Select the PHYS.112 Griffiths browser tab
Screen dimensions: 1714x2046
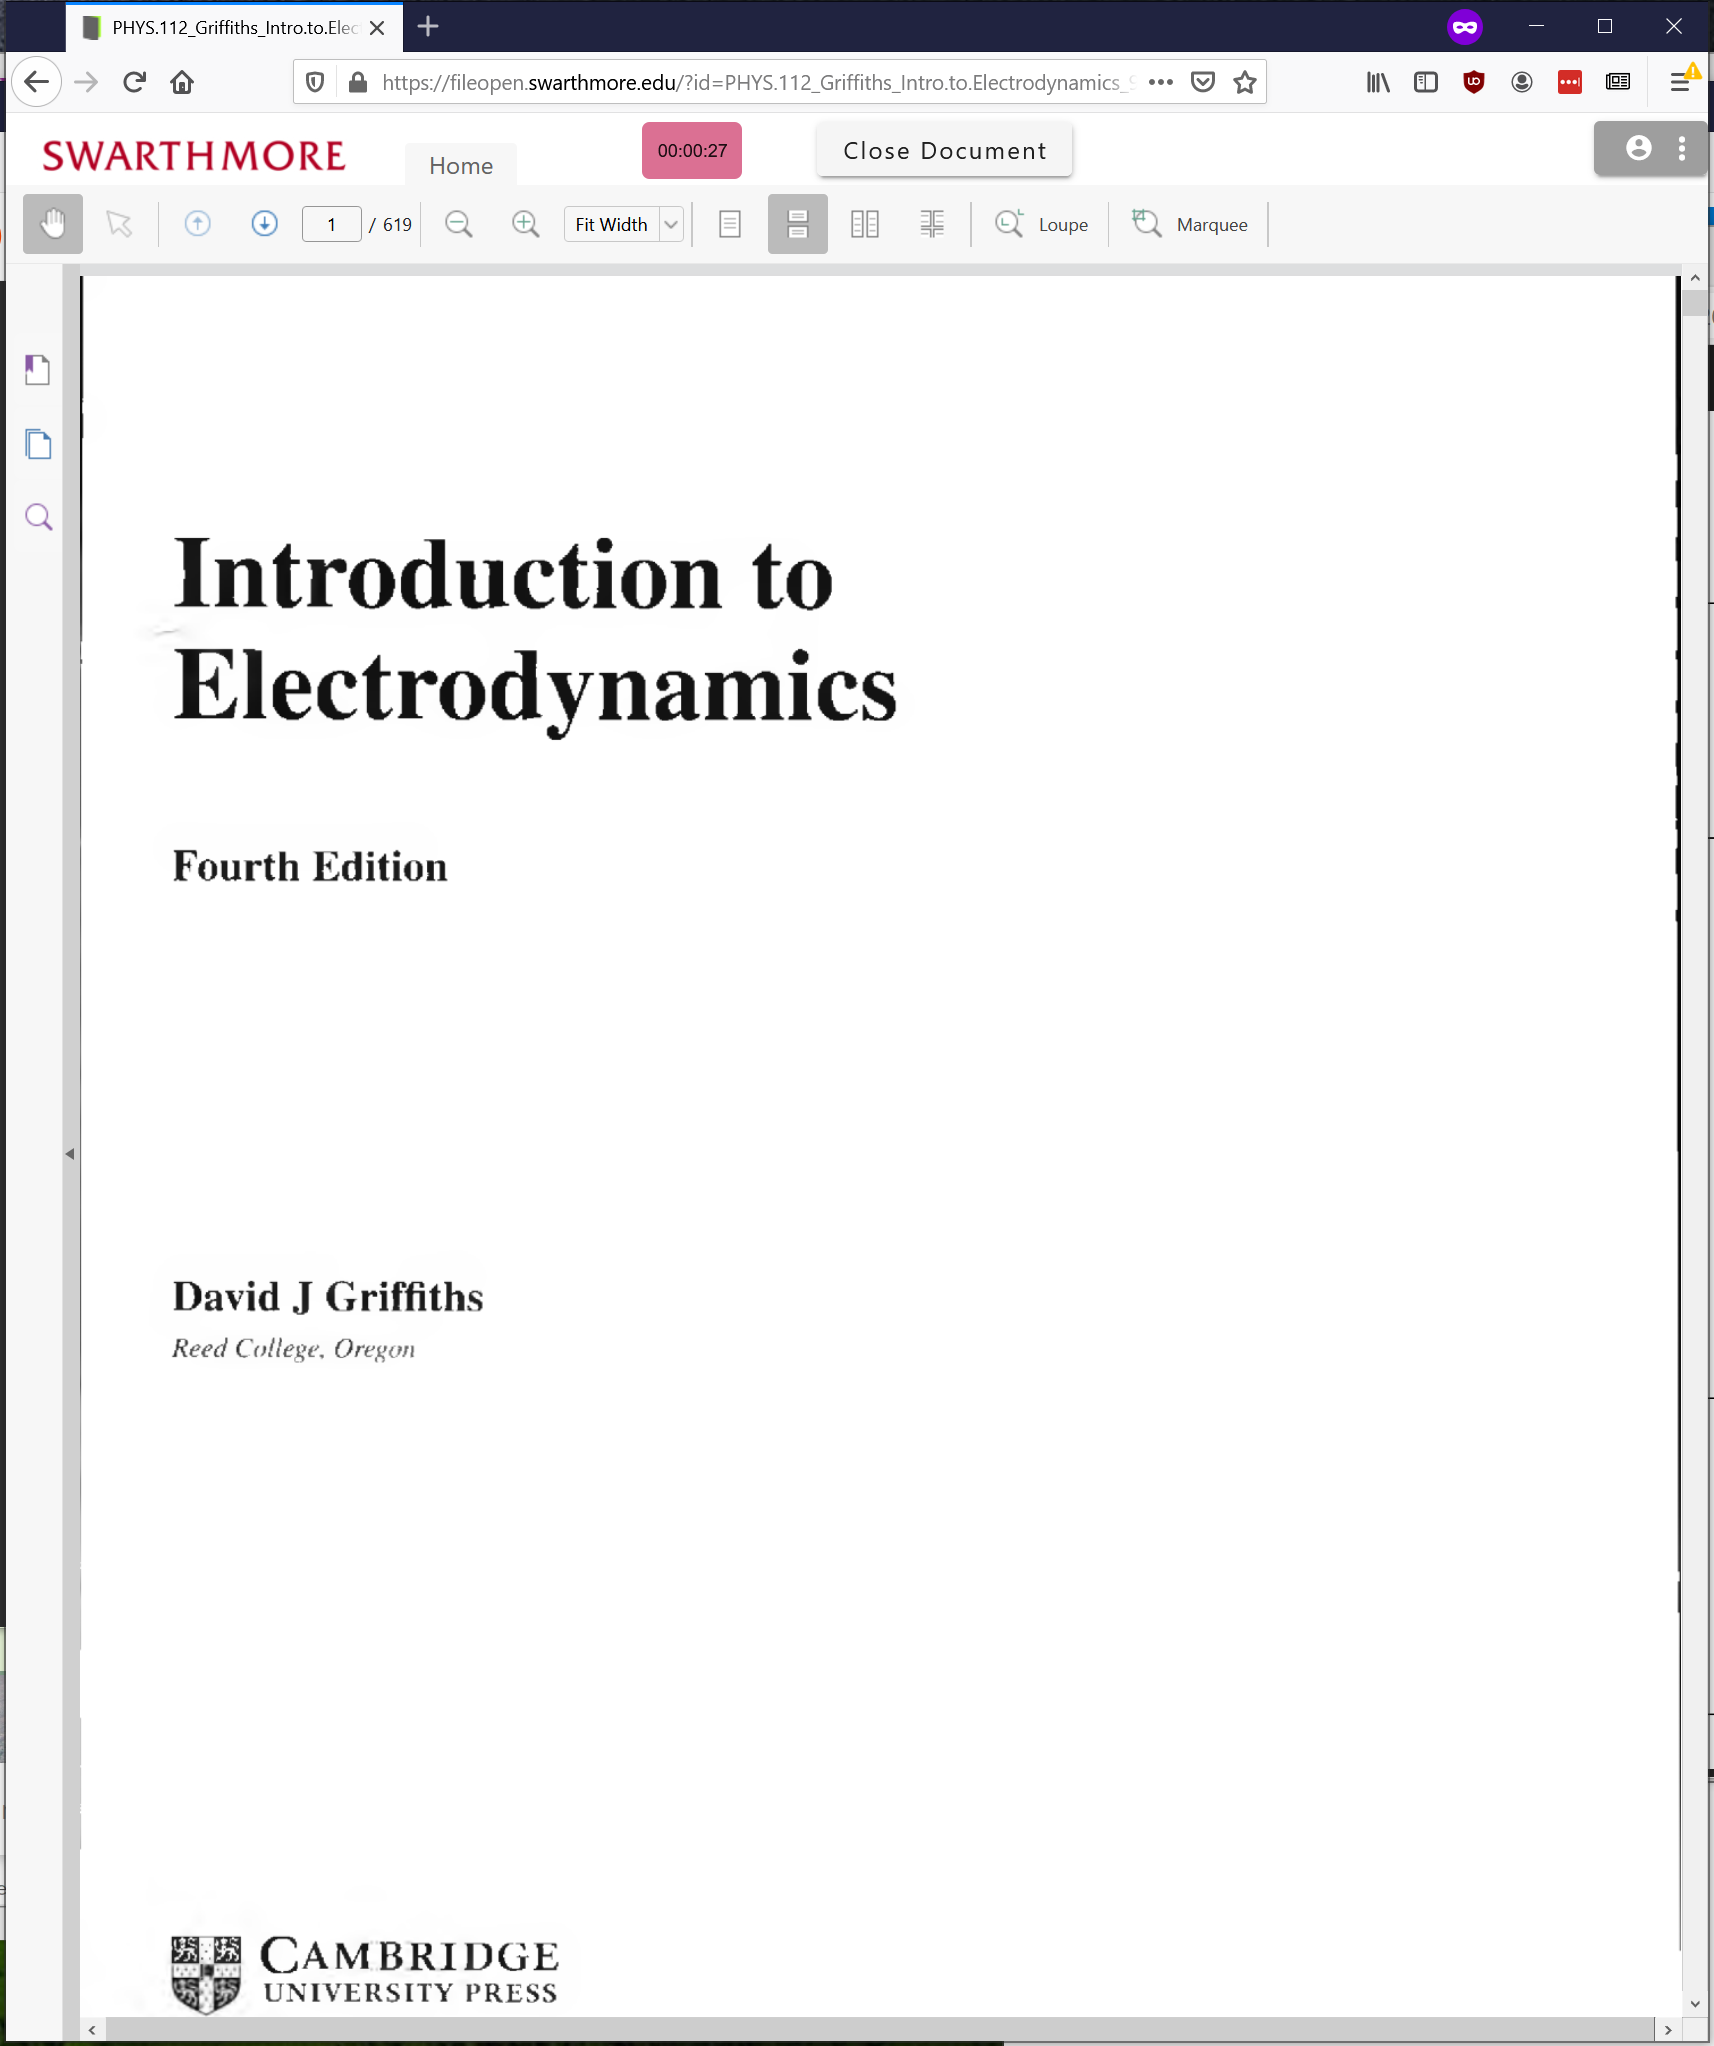coord(234,28)
